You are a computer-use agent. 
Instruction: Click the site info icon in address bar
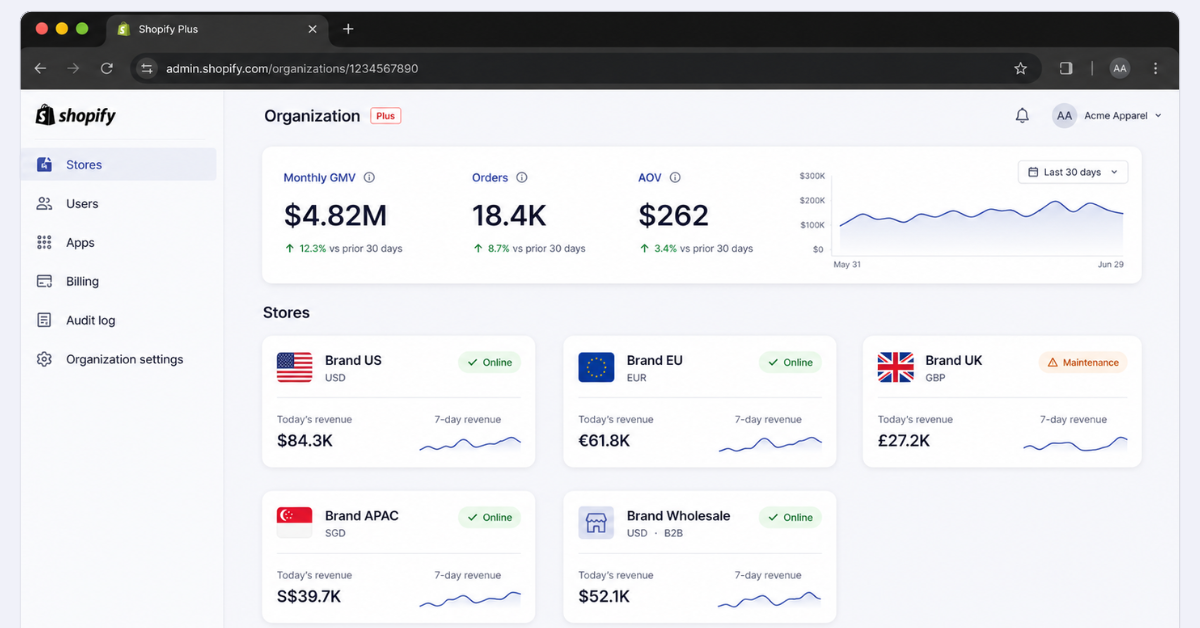coord(147,68)
